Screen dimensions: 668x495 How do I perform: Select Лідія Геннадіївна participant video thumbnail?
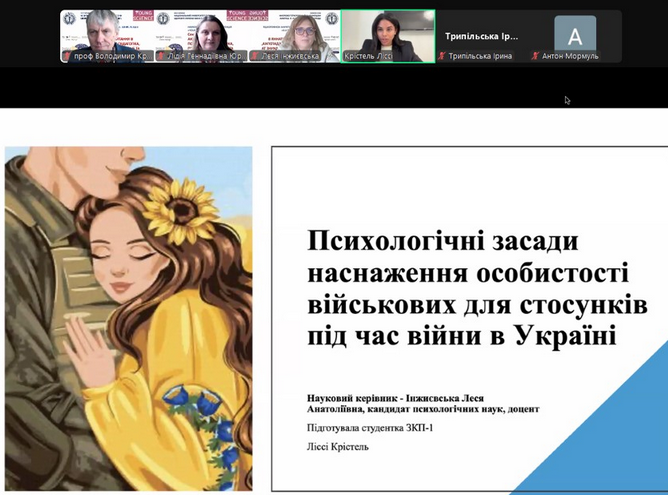pos(201,36)
